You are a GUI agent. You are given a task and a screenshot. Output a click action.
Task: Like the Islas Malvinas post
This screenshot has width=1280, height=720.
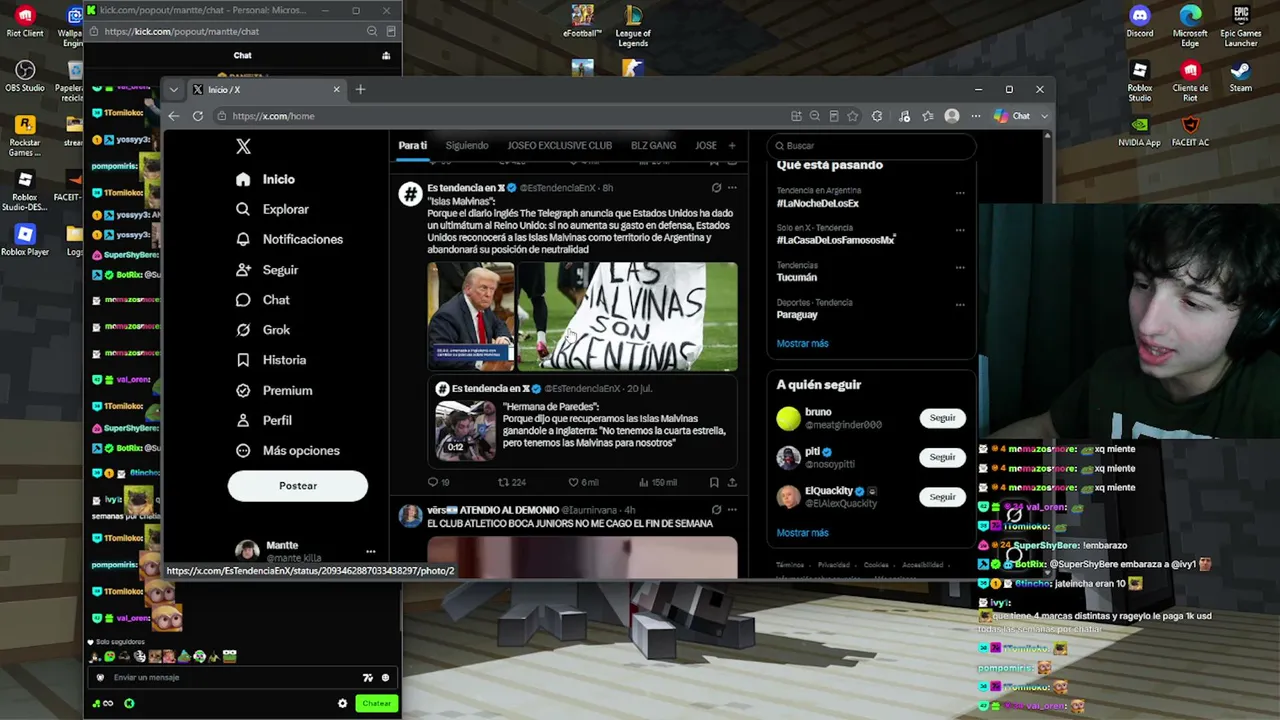(583, 482)
